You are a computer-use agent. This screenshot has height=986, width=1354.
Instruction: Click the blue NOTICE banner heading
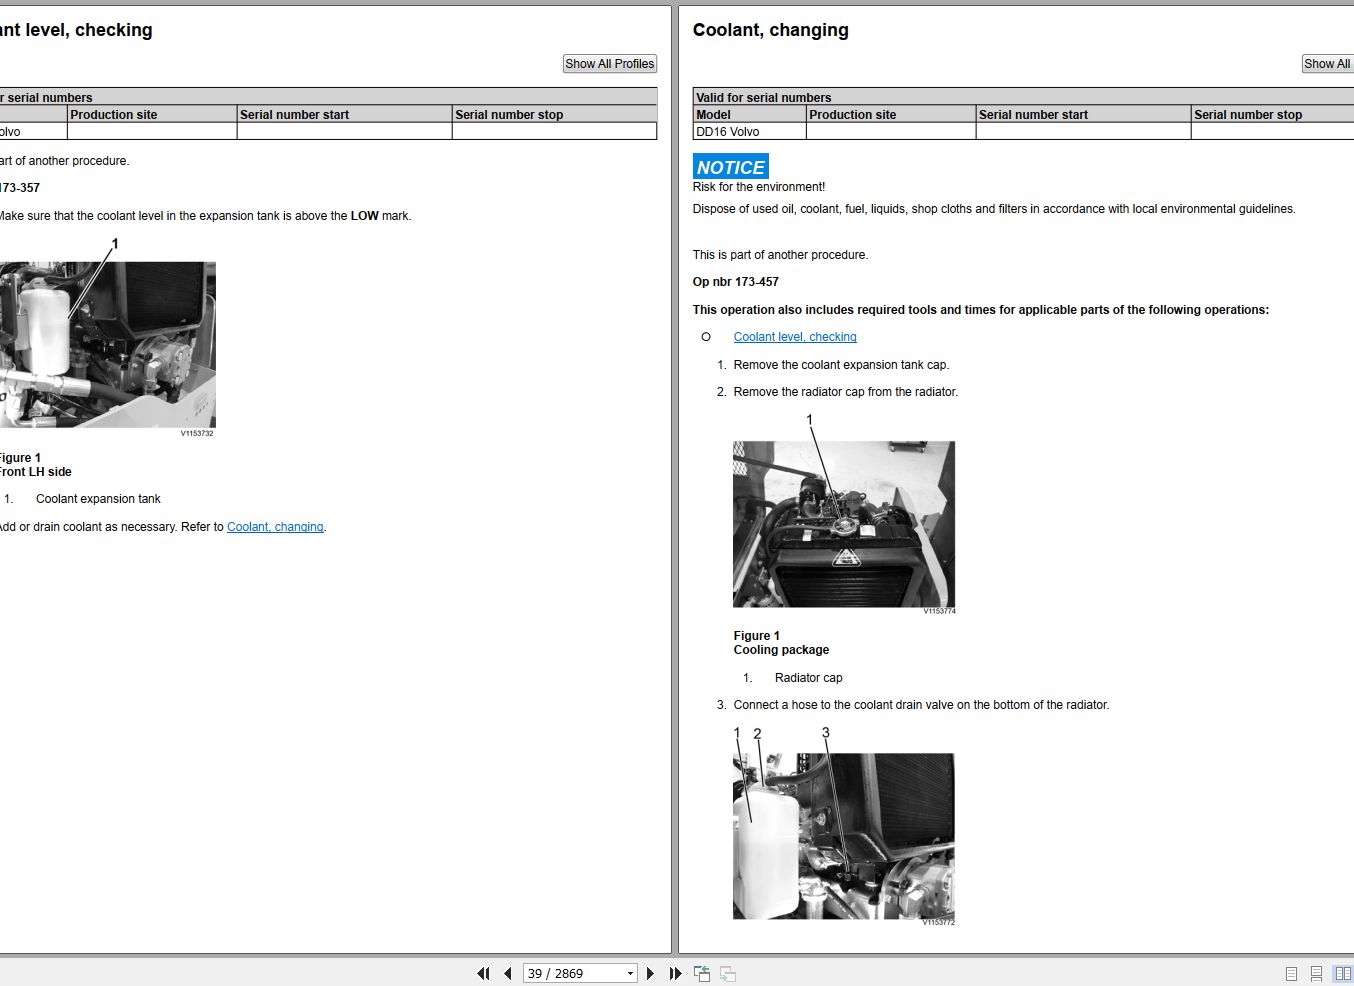[x=730, y=166]
